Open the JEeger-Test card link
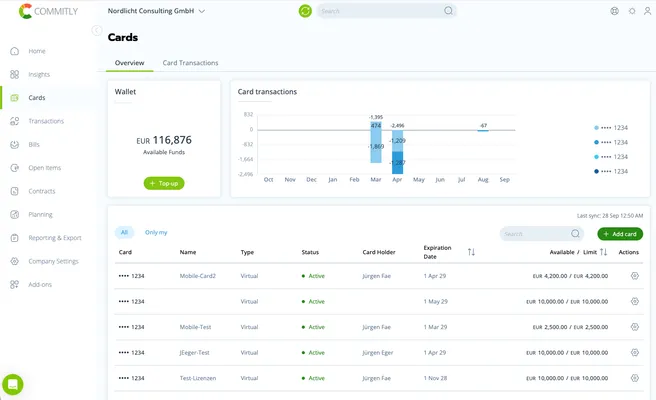656x400 pixels. coord(195,352)
